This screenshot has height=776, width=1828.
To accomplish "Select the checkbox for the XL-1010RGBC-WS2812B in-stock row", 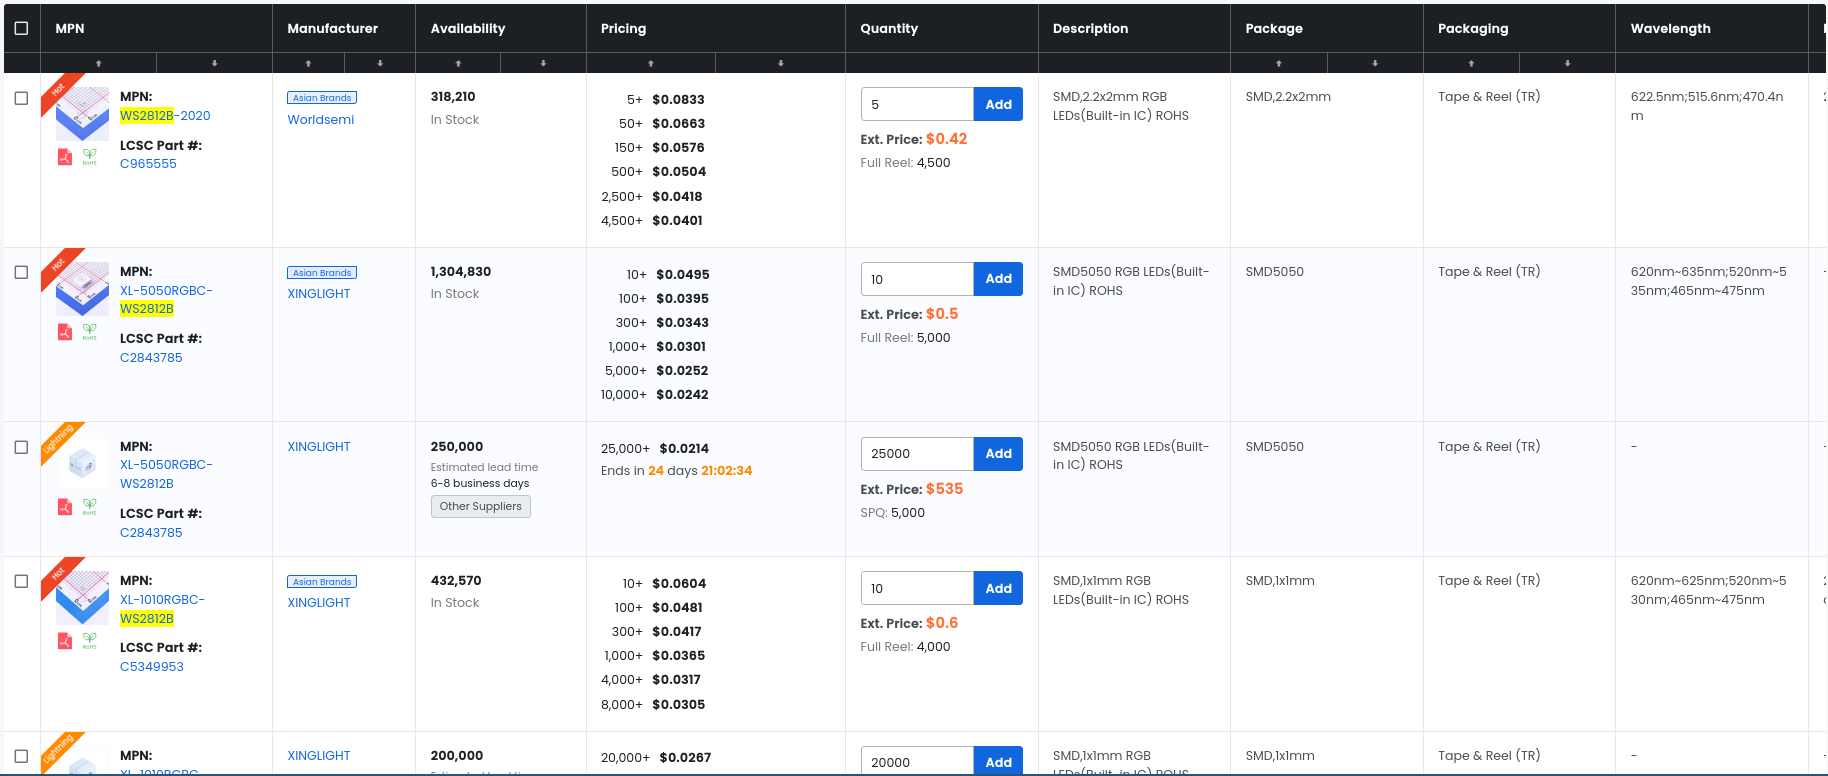I will 21,581.
